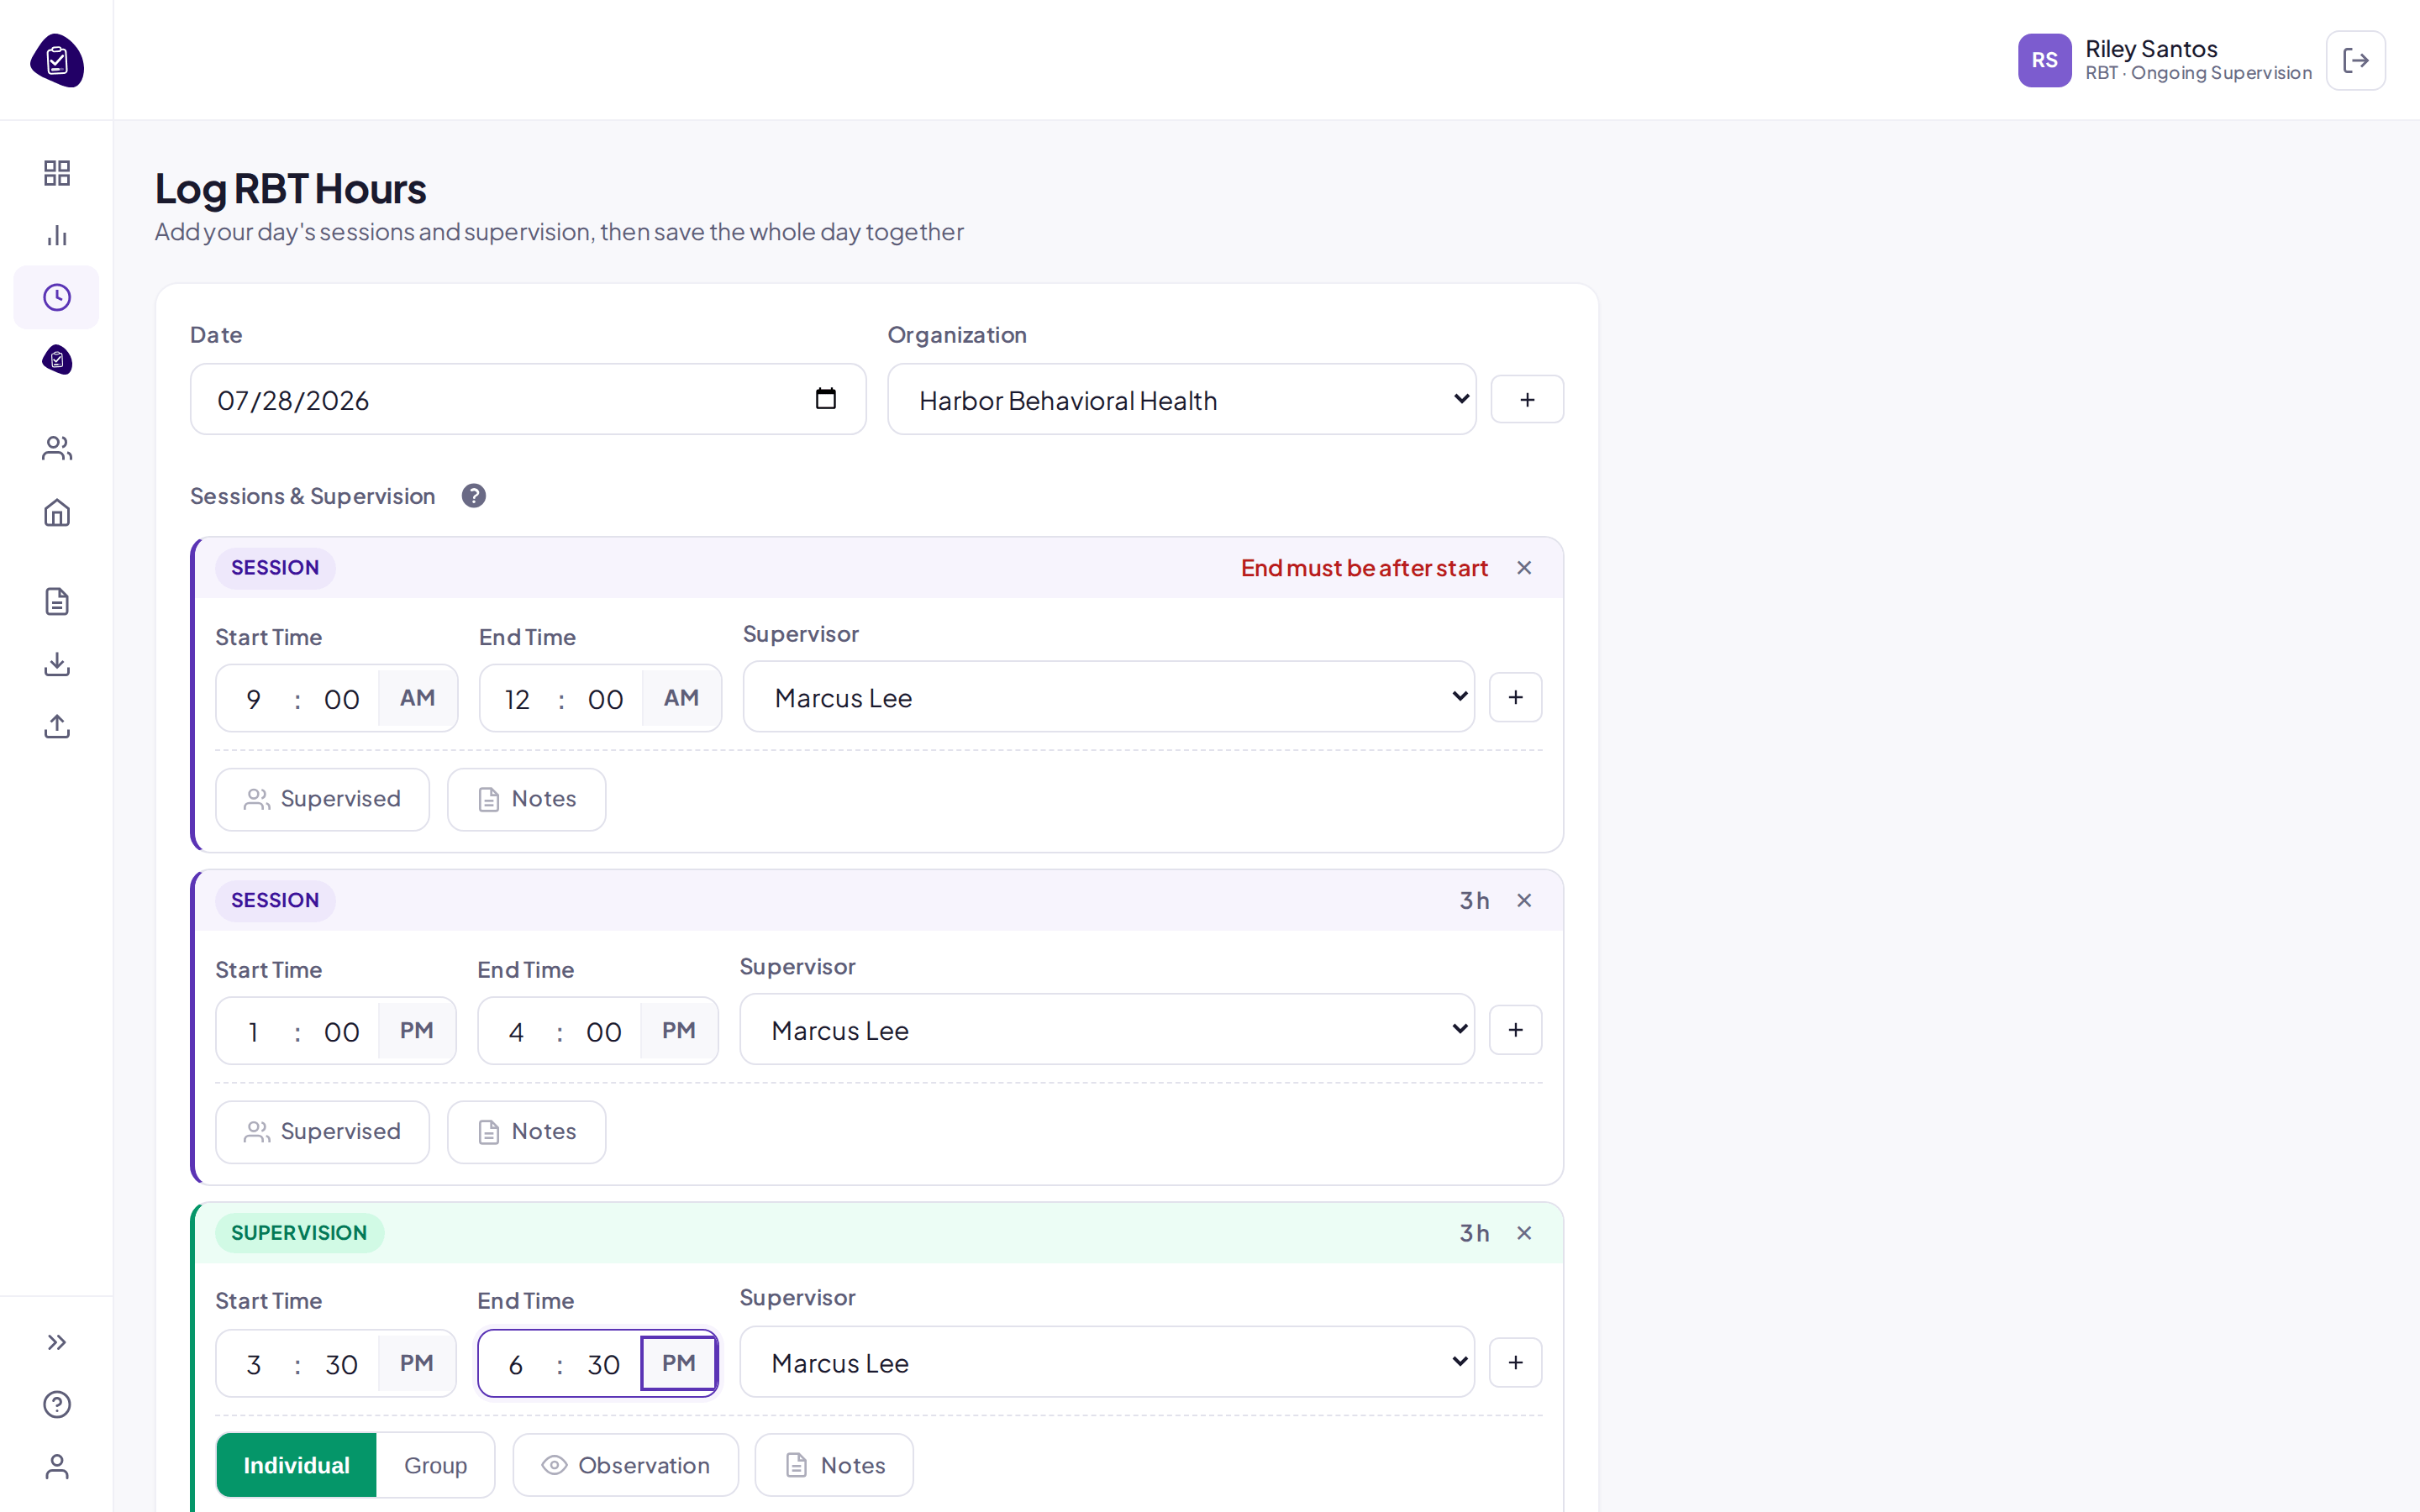Open Notes for the 9:00 AM session
The image size is (2420, 1512).
526,799
